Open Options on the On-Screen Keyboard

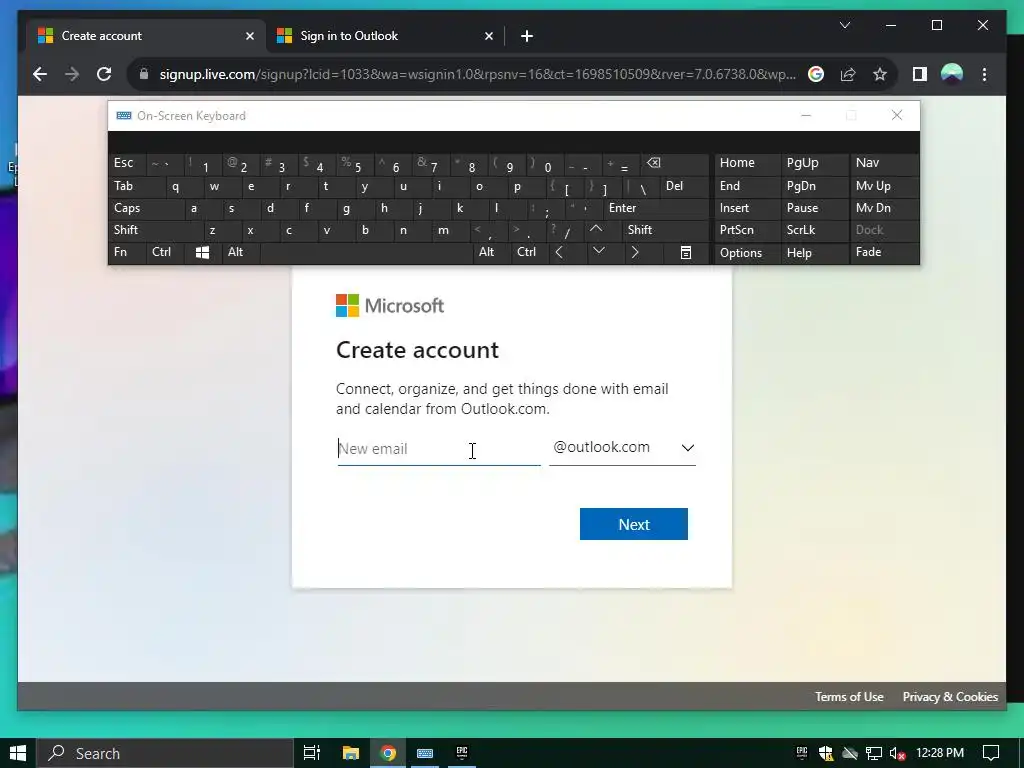[748, 253]
